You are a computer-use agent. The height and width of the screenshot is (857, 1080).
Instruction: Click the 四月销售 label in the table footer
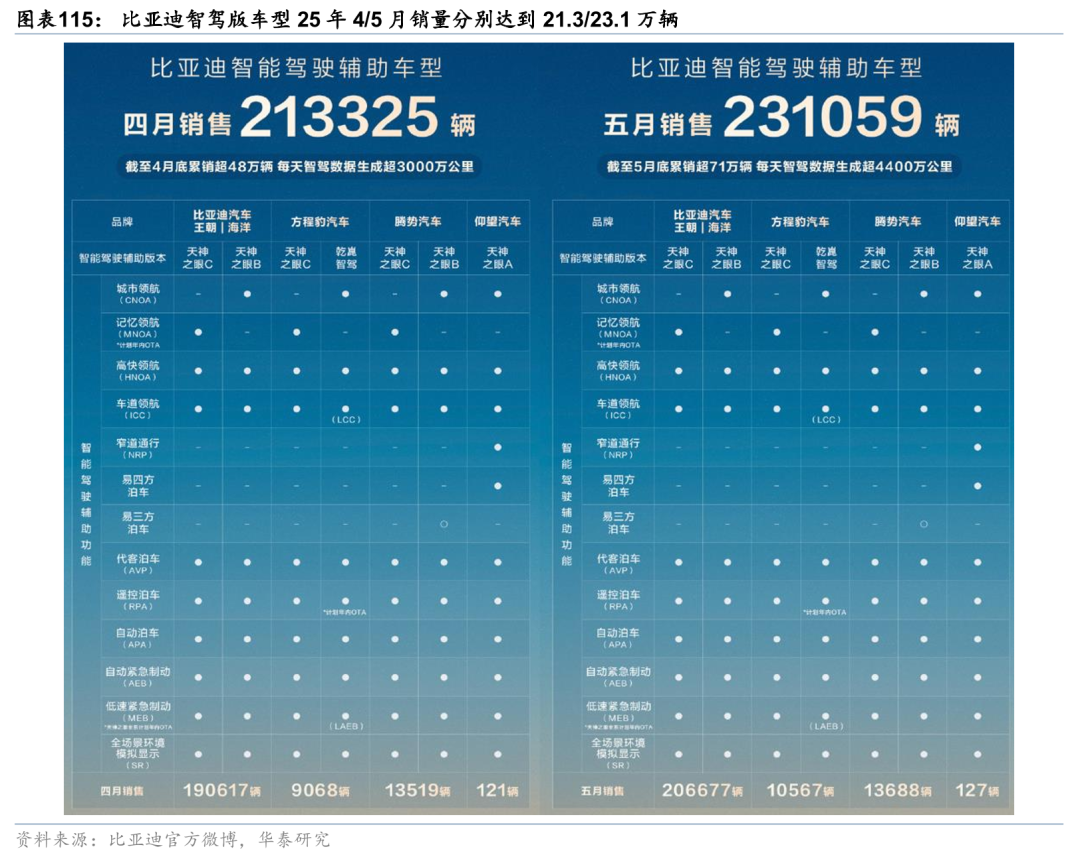(122, 791)
